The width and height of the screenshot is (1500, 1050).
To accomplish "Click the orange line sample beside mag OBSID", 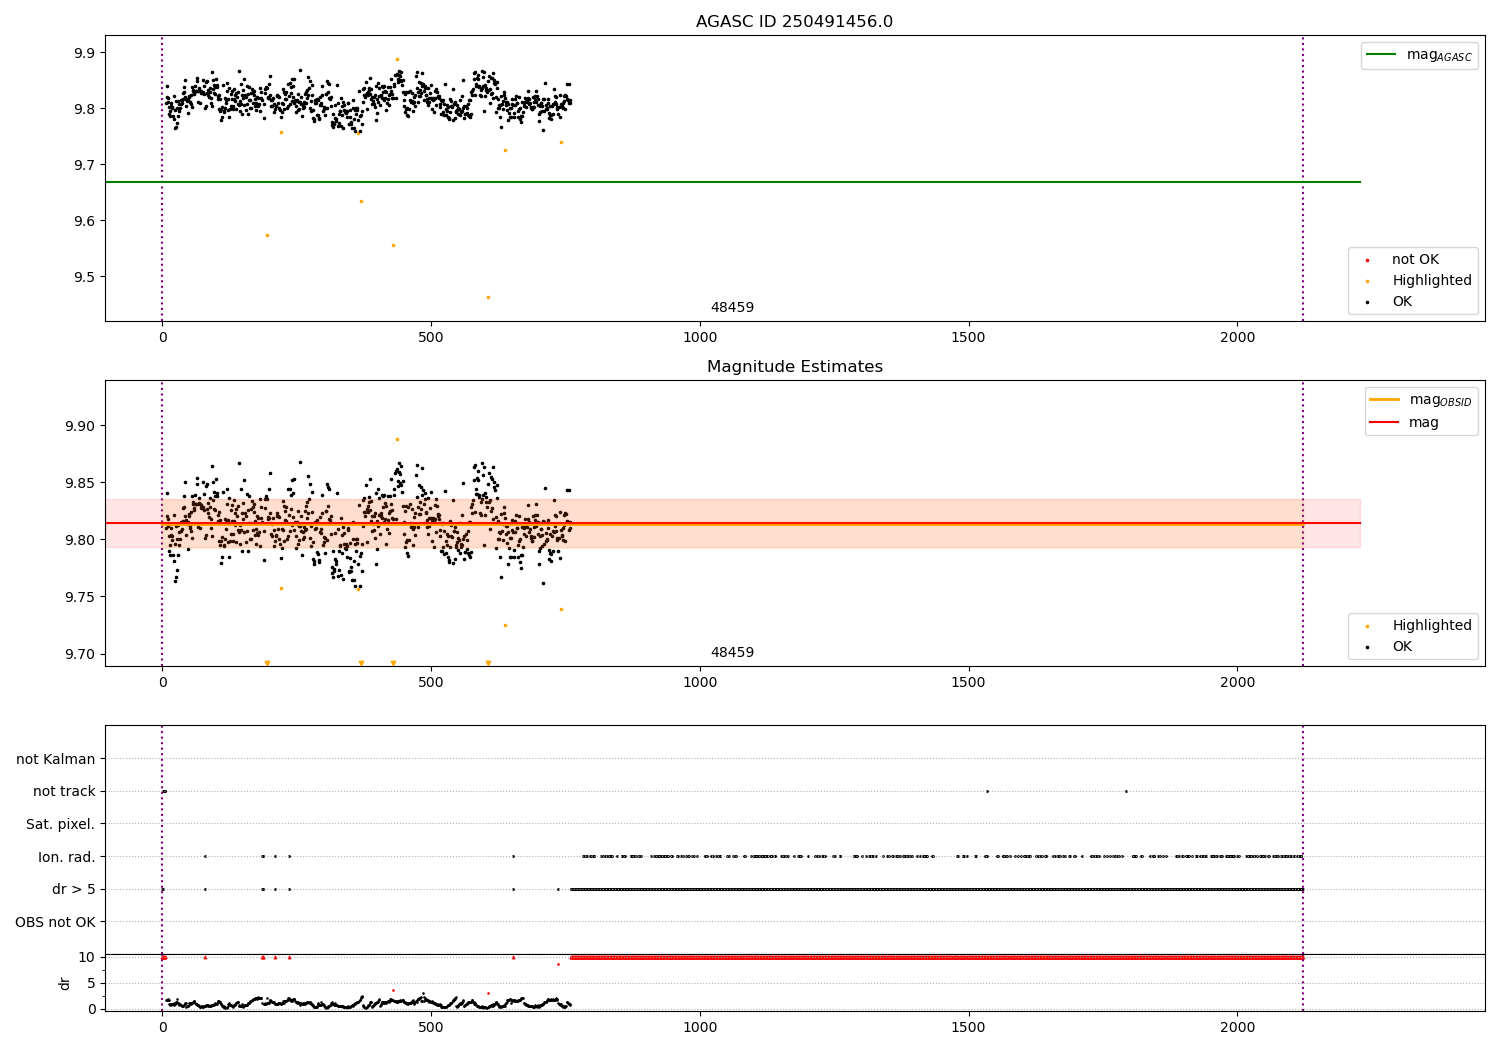I will click(x=1384, y=400).
